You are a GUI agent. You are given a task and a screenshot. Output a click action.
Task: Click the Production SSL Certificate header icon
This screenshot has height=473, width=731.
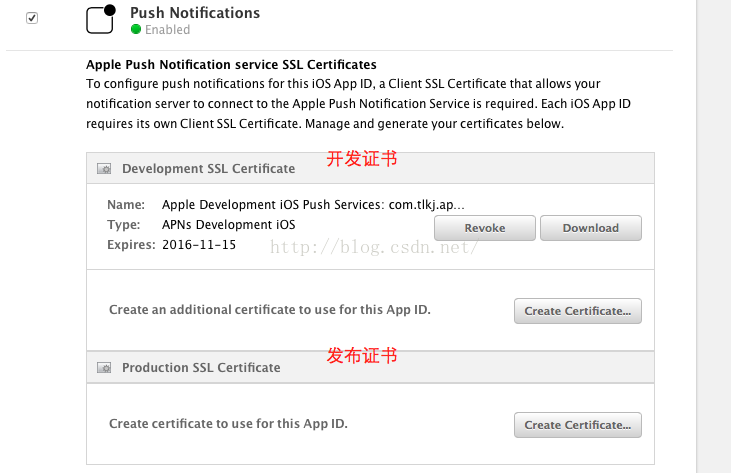104,368
